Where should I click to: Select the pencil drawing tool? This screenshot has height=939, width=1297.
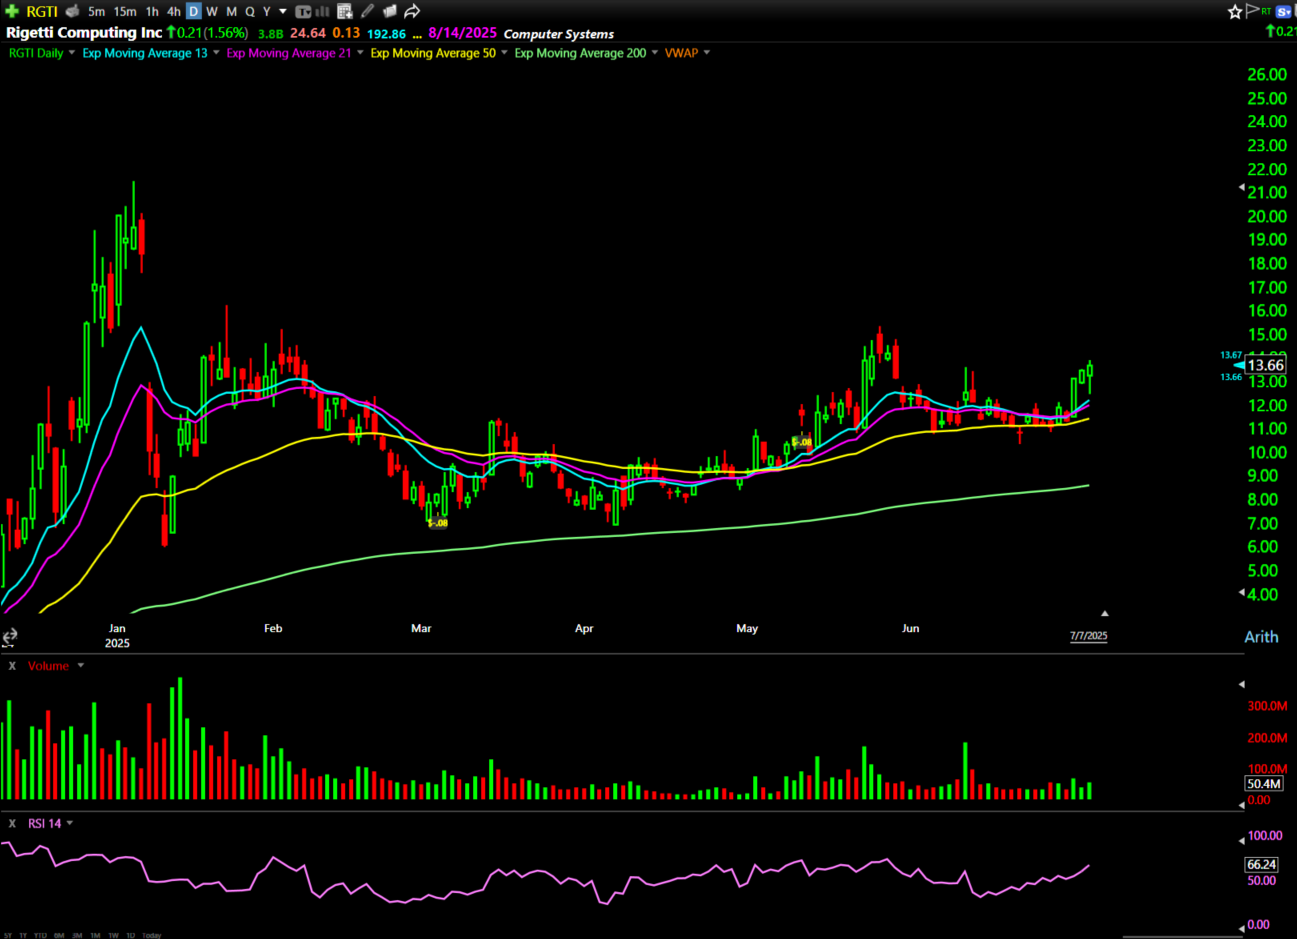click(368, 11)
